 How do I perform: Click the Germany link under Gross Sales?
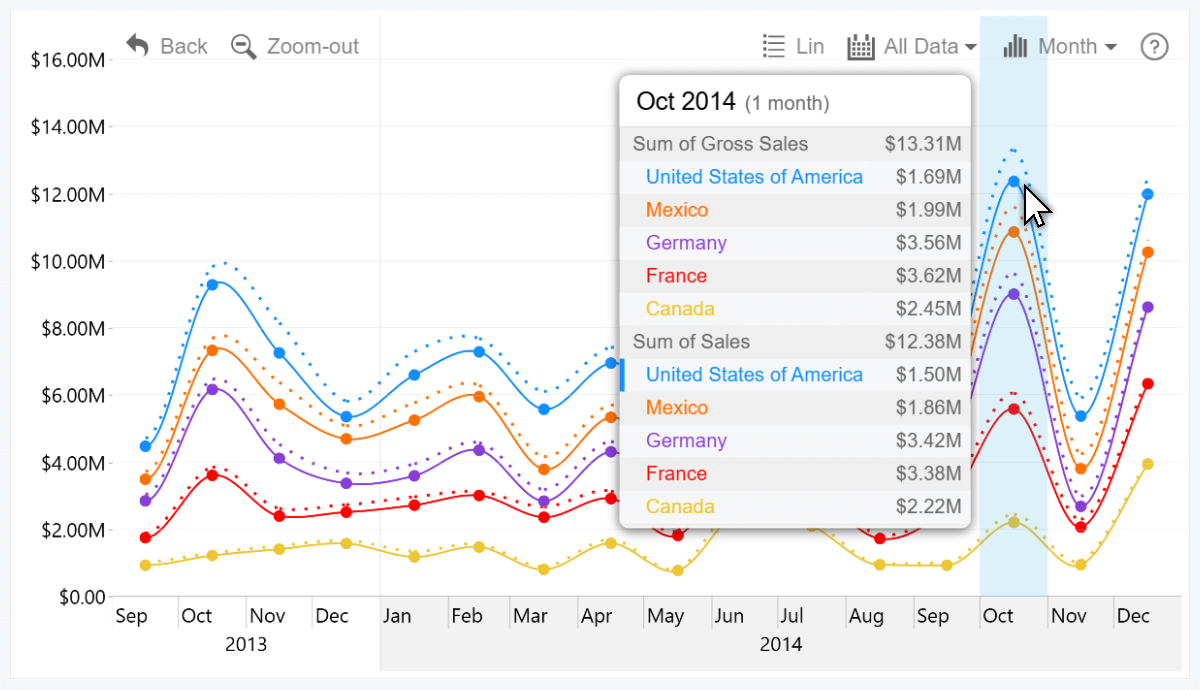(x=686, y=242)
